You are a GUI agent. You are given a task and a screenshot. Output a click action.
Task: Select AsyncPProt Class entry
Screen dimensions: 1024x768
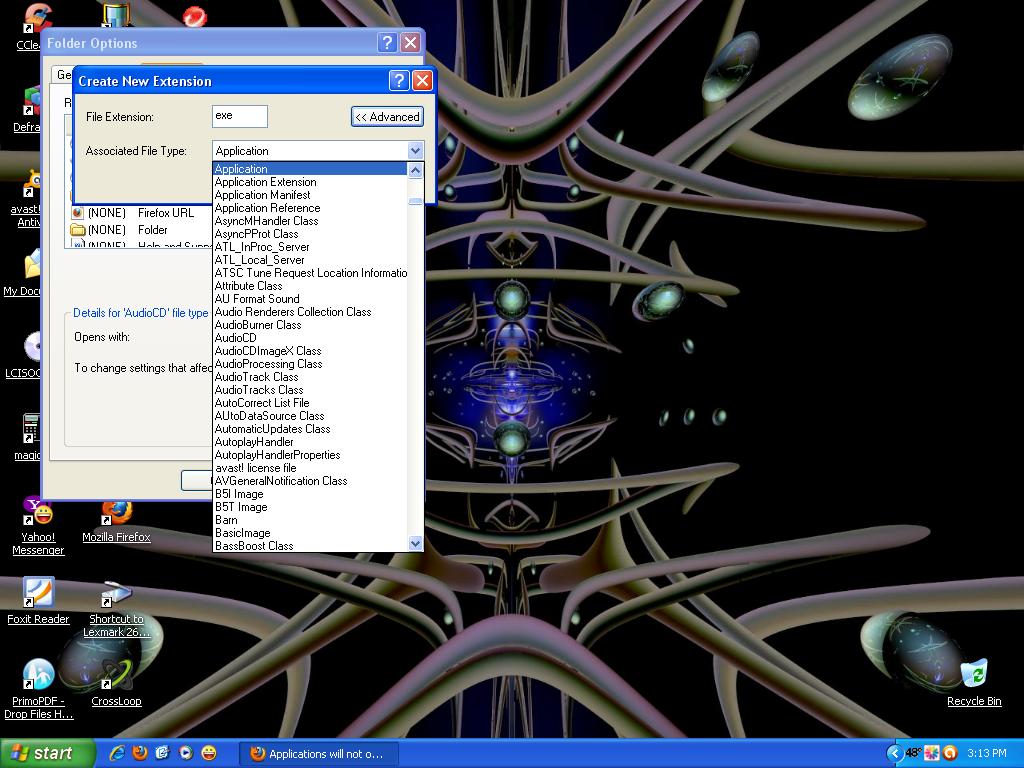310,234
